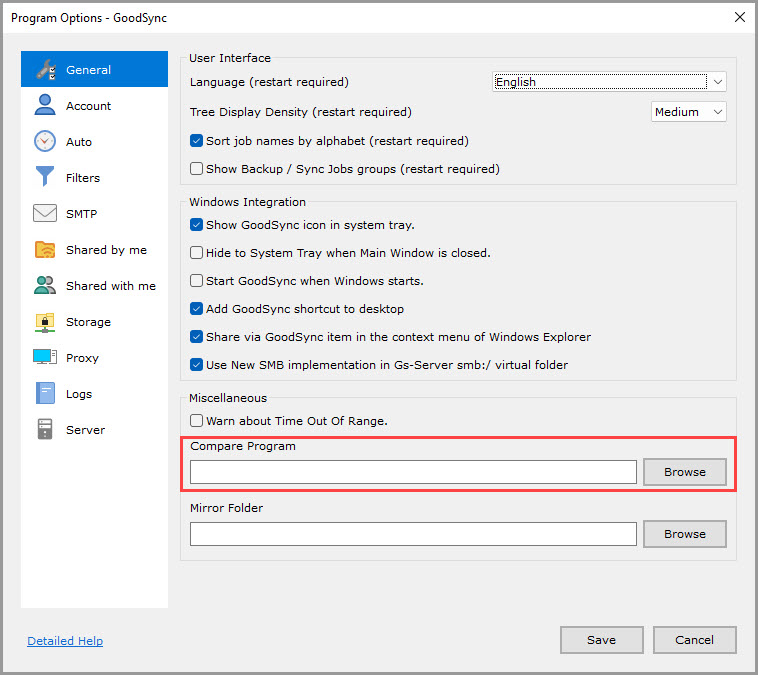Enable Show Backup / Sync Jobs groups
Image resolution: width=758 pixels, height=675 pixels.
[x=196, y=169]
